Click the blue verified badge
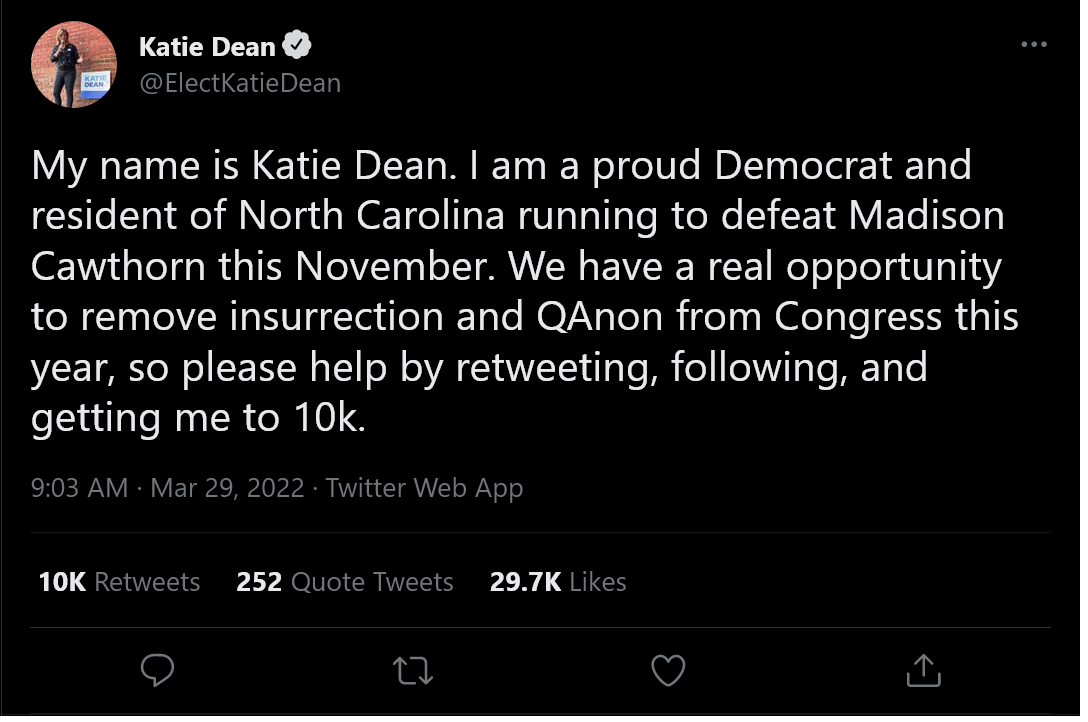Viewport: 1088px width, 722px height. click(x=297, y=45)
